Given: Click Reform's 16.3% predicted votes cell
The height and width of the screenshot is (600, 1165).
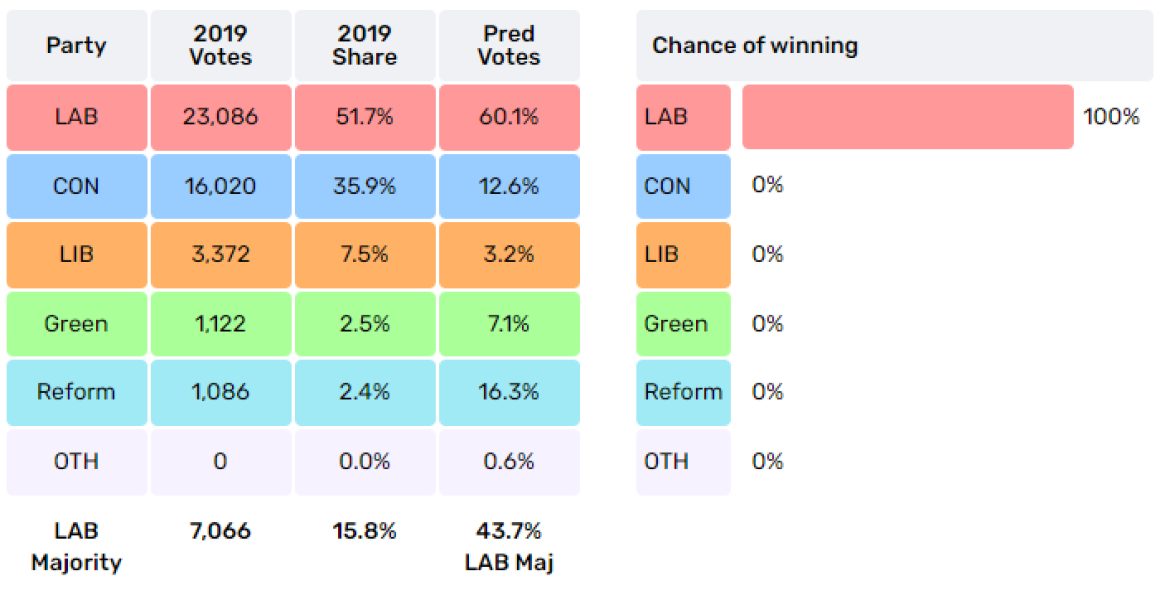Looking at the screenshot, I should point(509,392).
